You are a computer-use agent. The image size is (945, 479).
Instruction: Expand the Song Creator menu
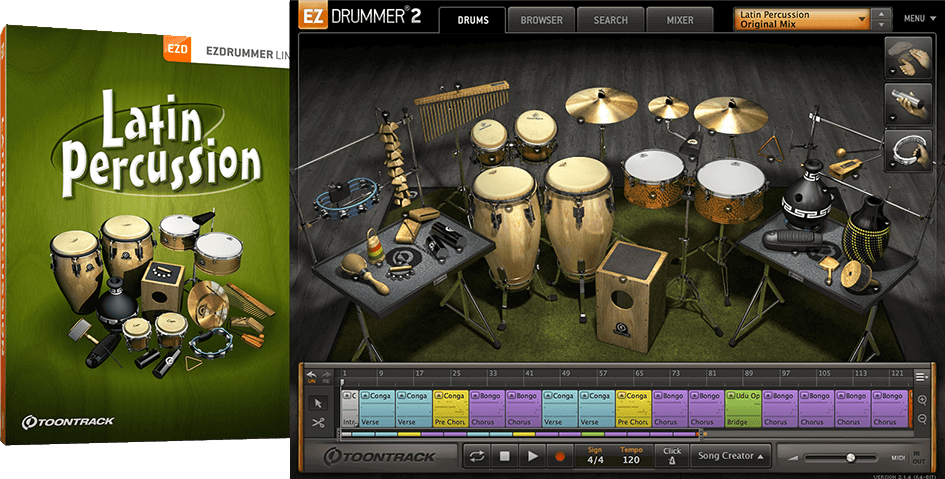[x=733, y=456]
